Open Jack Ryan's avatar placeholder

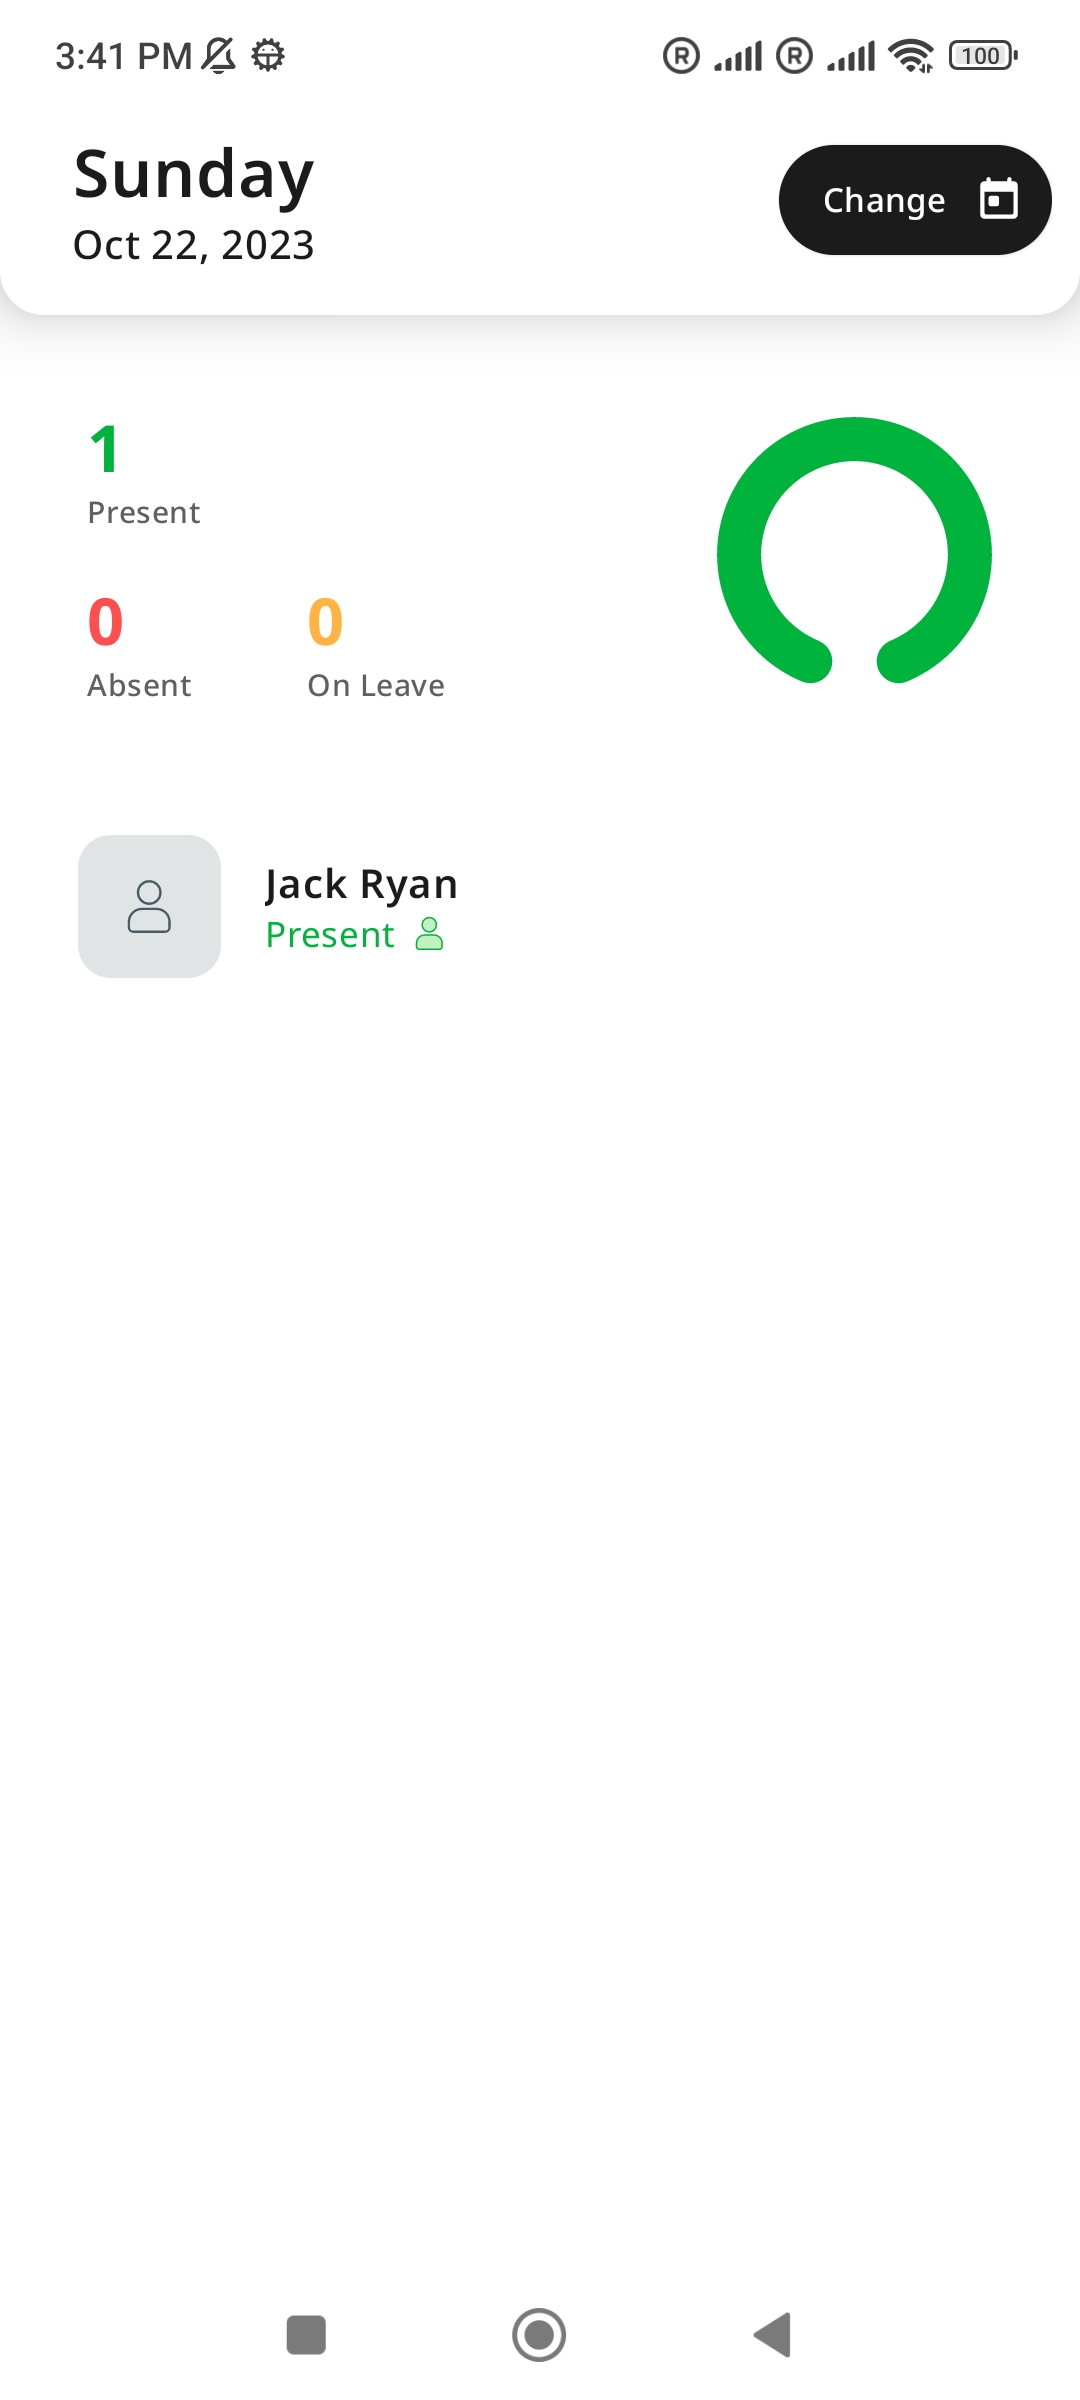pos(149,906)
